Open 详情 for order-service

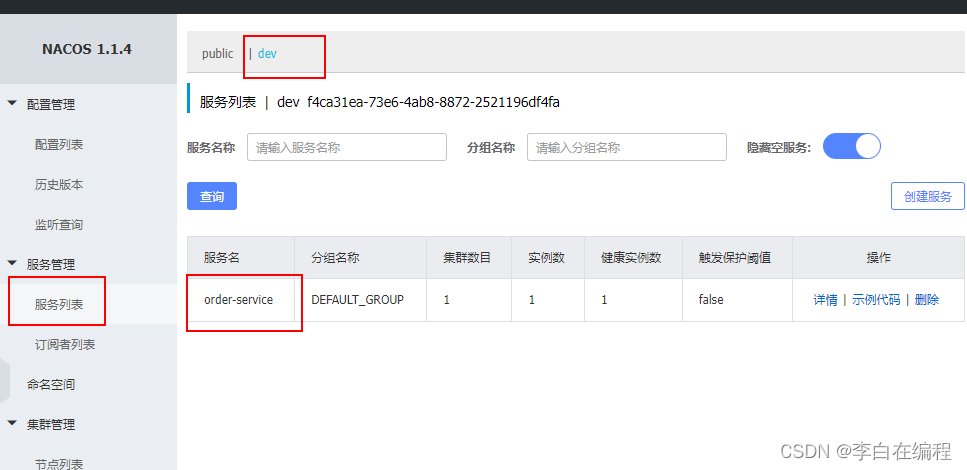pyautogui.click(x=825, y=300)
